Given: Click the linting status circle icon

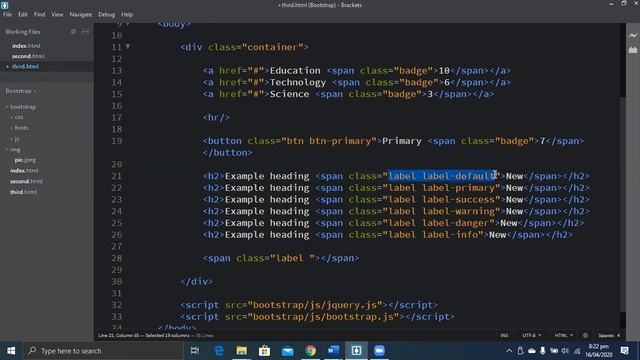Looking at the screenshot, I should [x=585, y=335].
